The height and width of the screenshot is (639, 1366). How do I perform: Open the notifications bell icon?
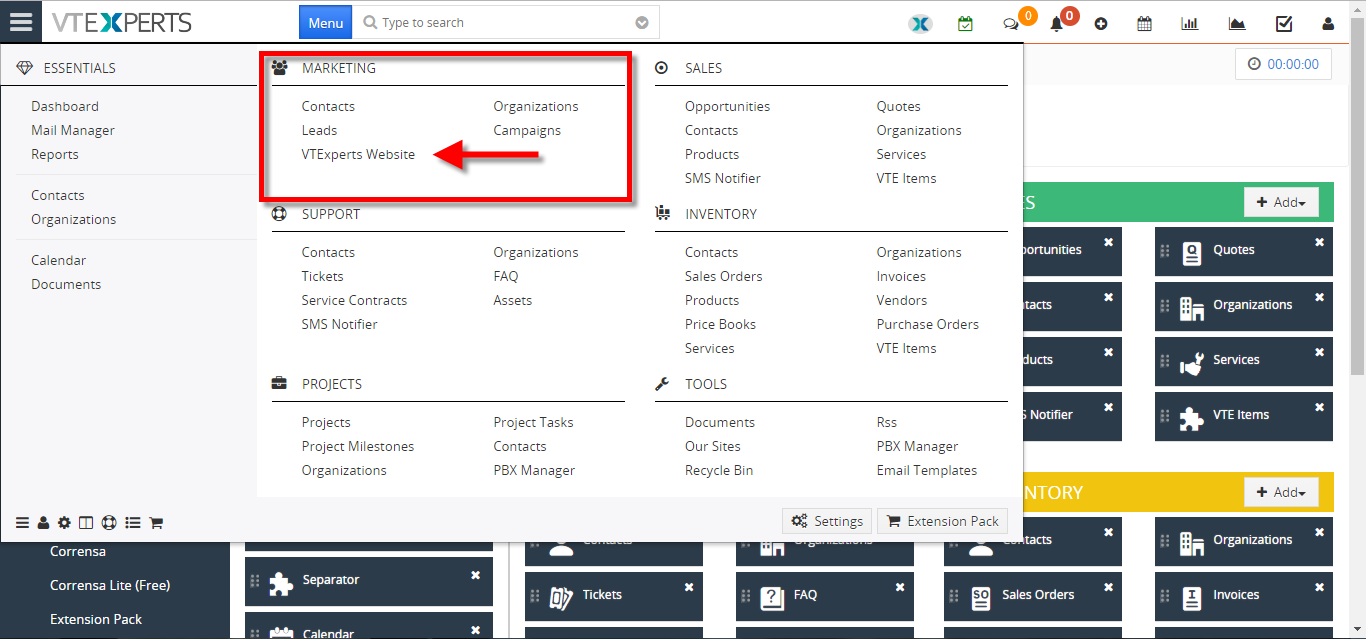pyautogui.click(x=1057, y=24)
